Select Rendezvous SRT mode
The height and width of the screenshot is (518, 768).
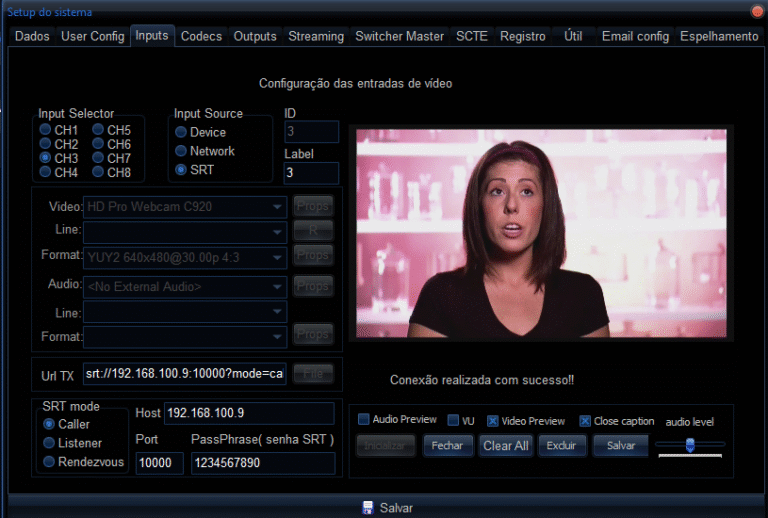pos(49,461)
